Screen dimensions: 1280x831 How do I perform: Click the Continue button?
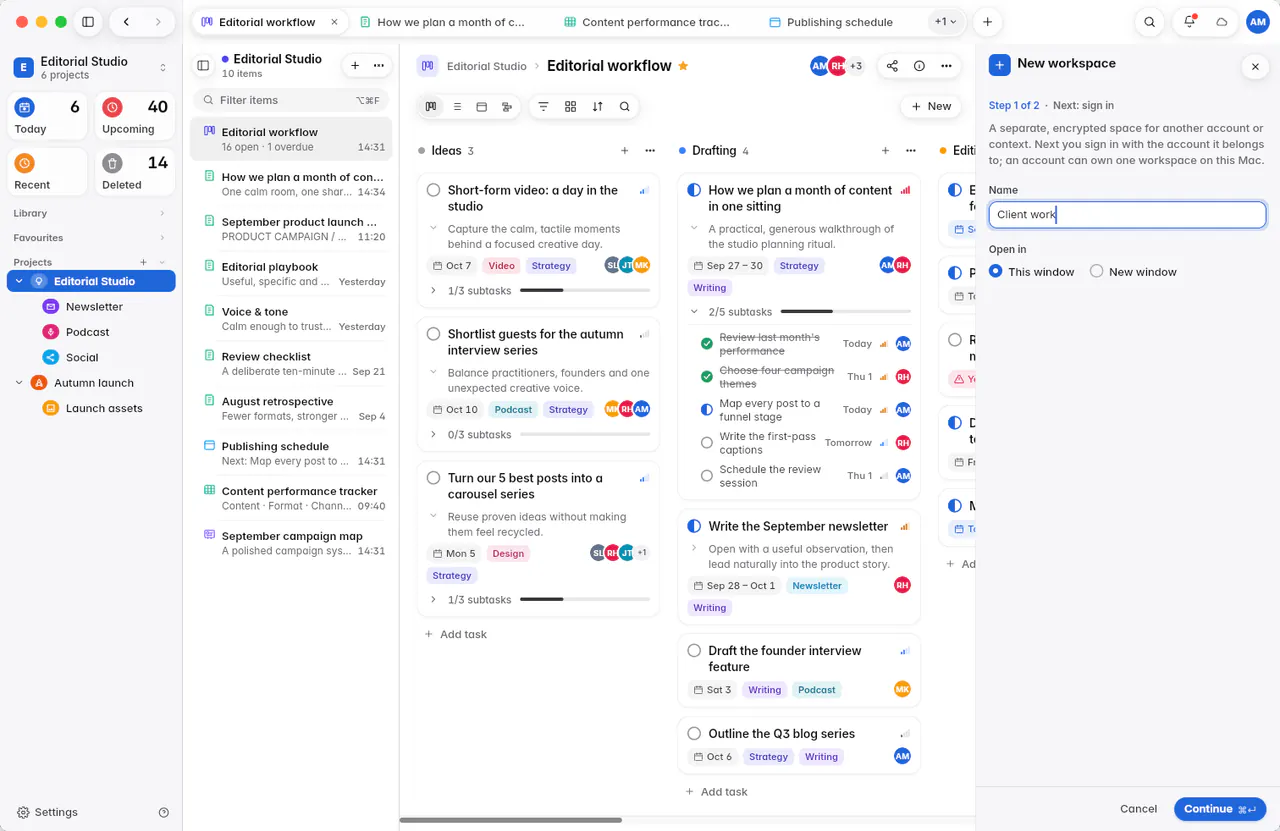(1220, 809)
